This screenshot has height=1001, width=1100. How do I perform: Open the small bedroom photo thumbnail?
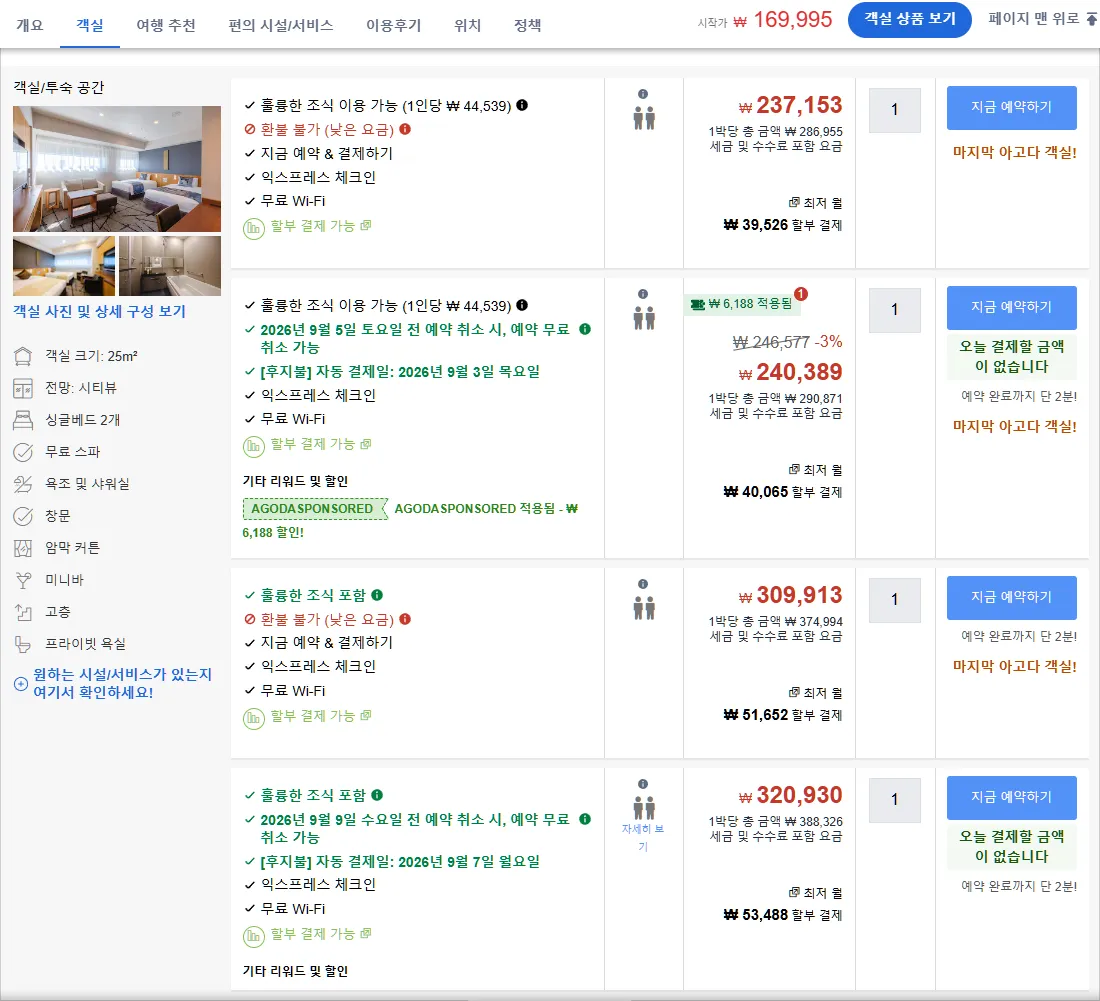(x=64, y=266)
